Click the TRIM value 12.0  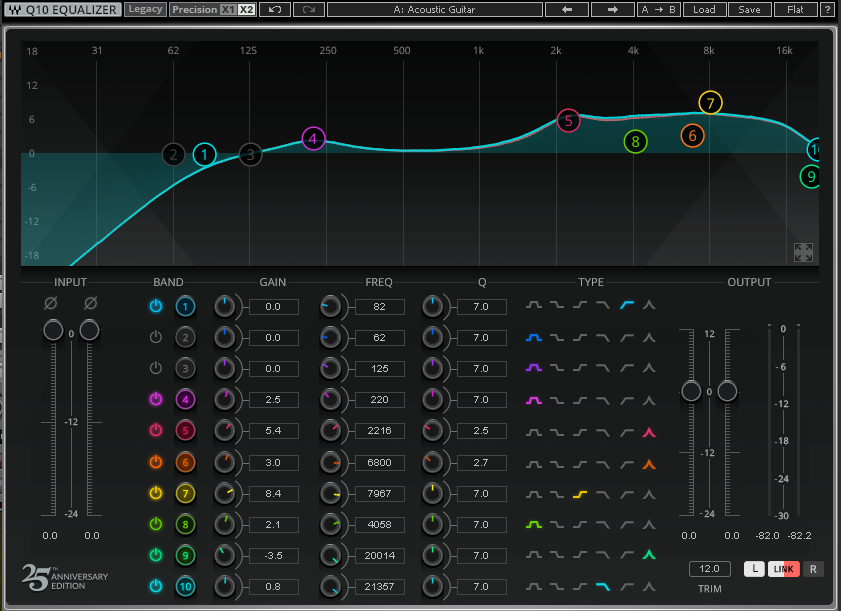pyautogui.click(x=710, y=569)
